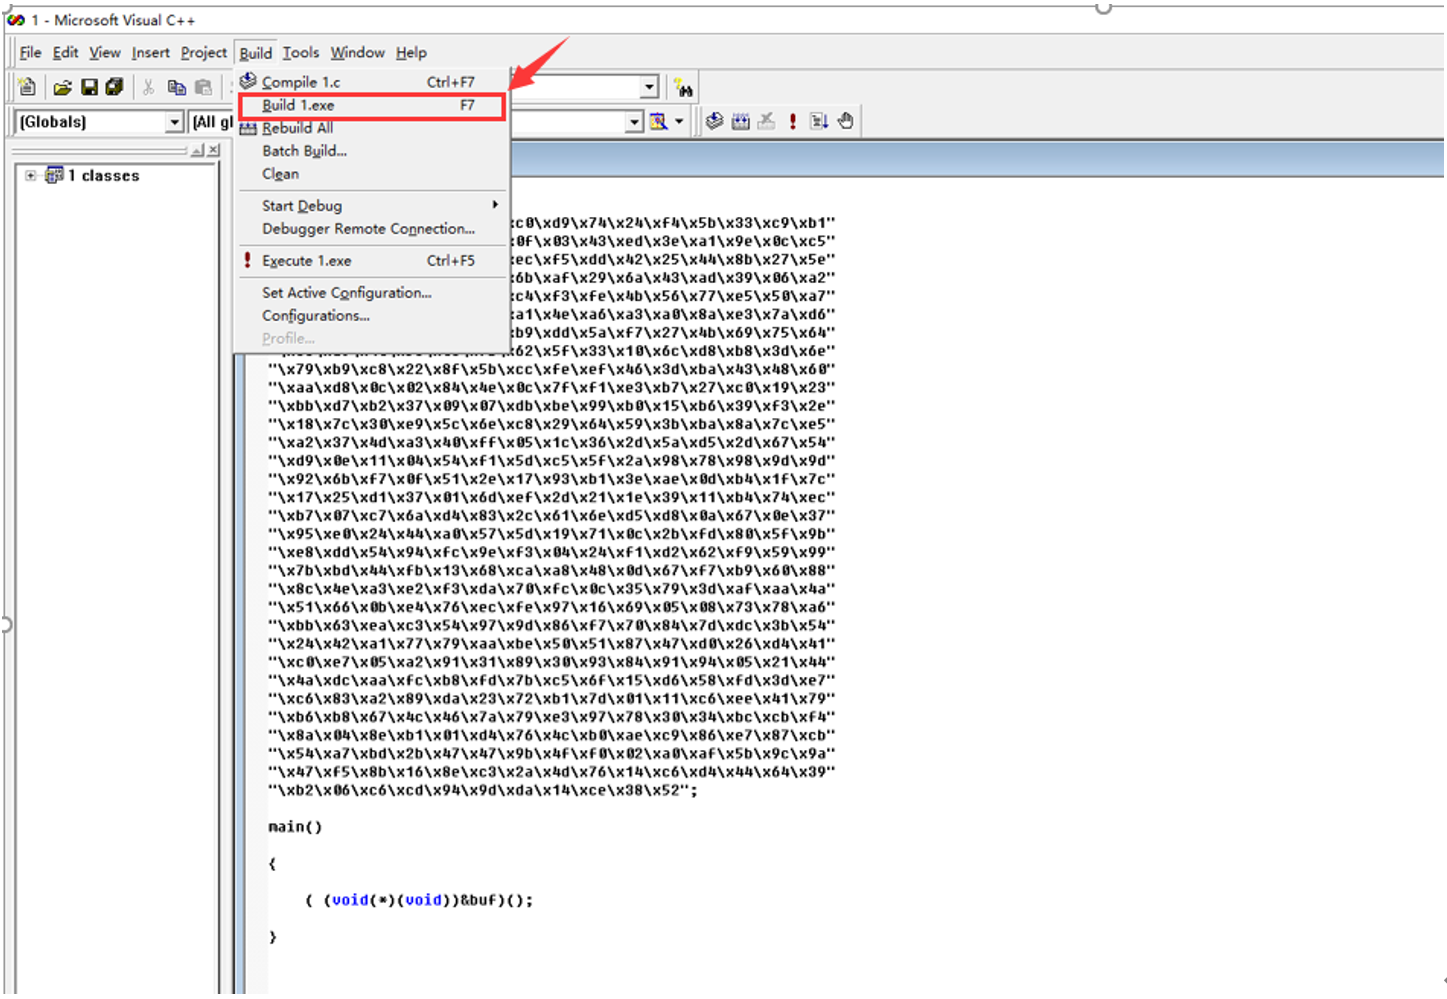The height and width of the screenshot is (999, 1447).
Task: Click code line starting \x7b\xbd\x44\xfb
Action: pos(552,570)
